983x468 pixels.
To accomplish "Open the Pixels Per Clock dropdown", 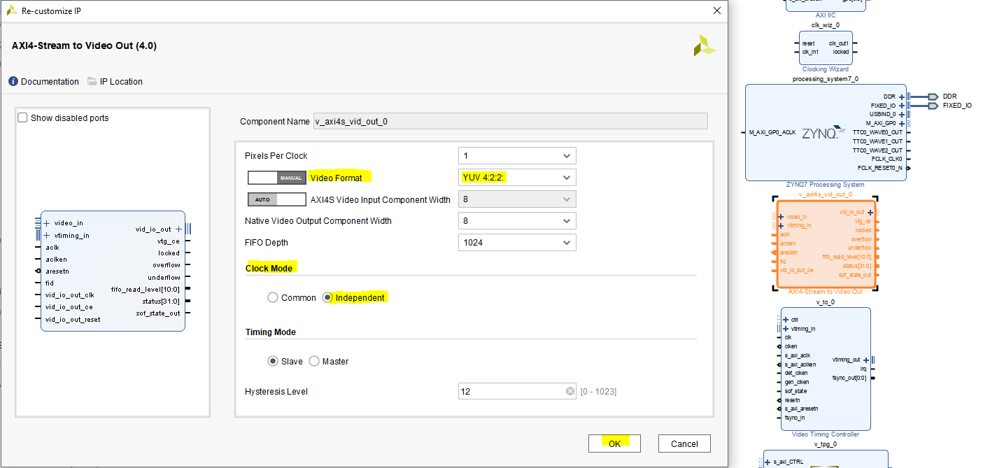I will coord(517,155).
